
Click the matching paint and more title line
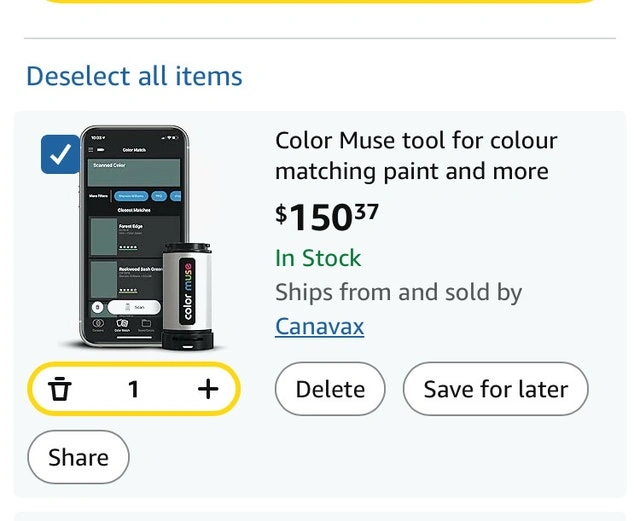pyautogui.click(x=411, y=171)
